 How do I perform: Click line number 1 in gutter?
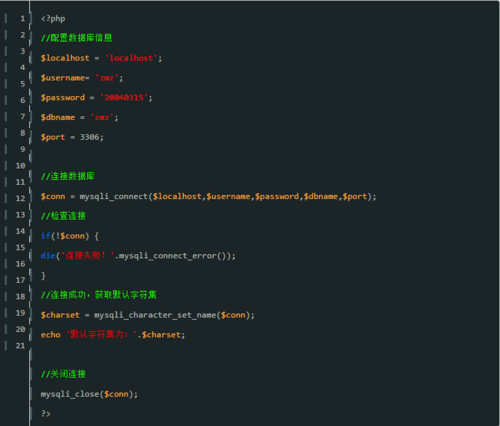[x=22, y=18]
